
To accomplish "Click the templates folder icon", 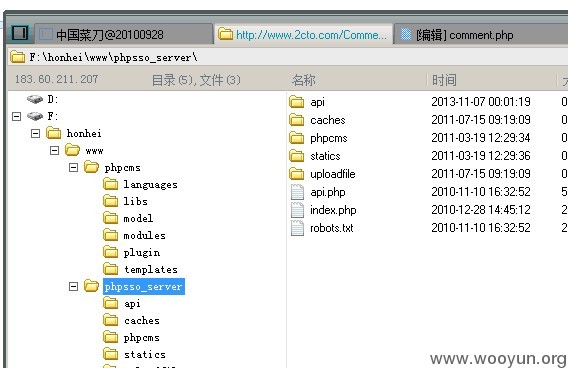I will [x=110, y=269].
